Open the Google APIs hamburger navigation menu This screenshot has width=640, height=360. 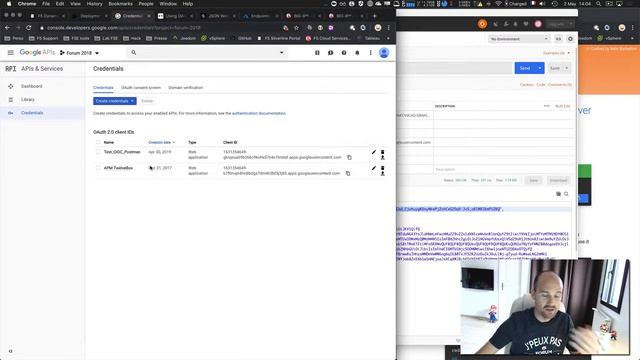[11, 53]
